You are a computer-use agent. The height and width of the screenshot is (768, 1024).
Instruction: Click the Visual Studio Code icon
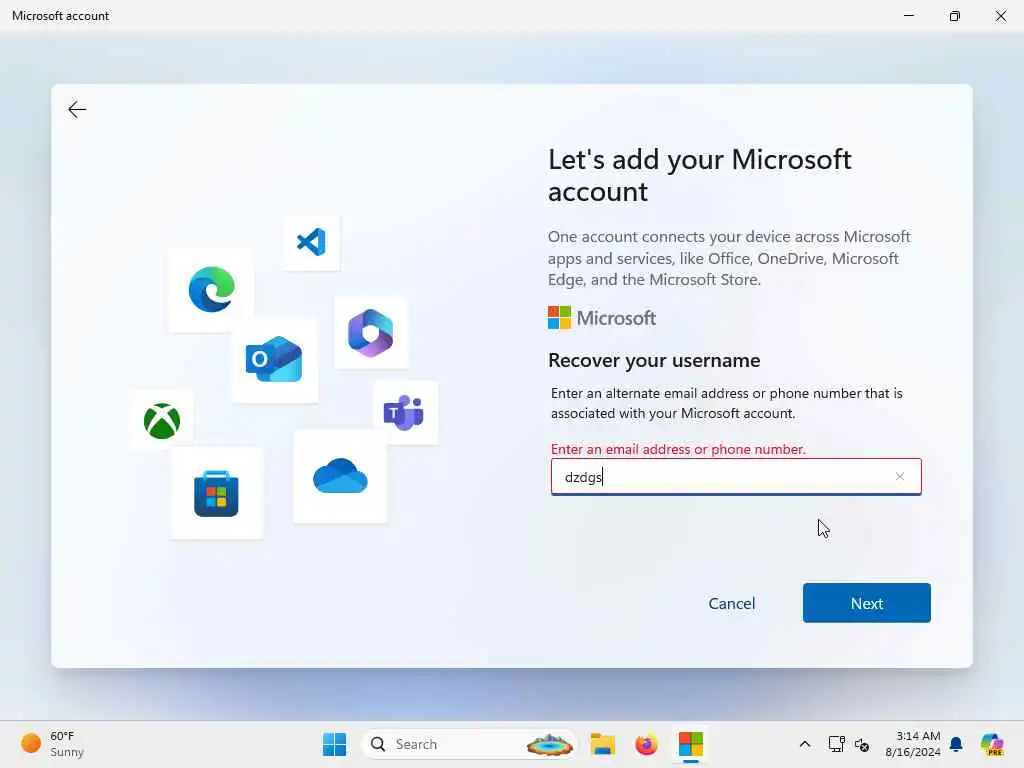coord(312,242)
